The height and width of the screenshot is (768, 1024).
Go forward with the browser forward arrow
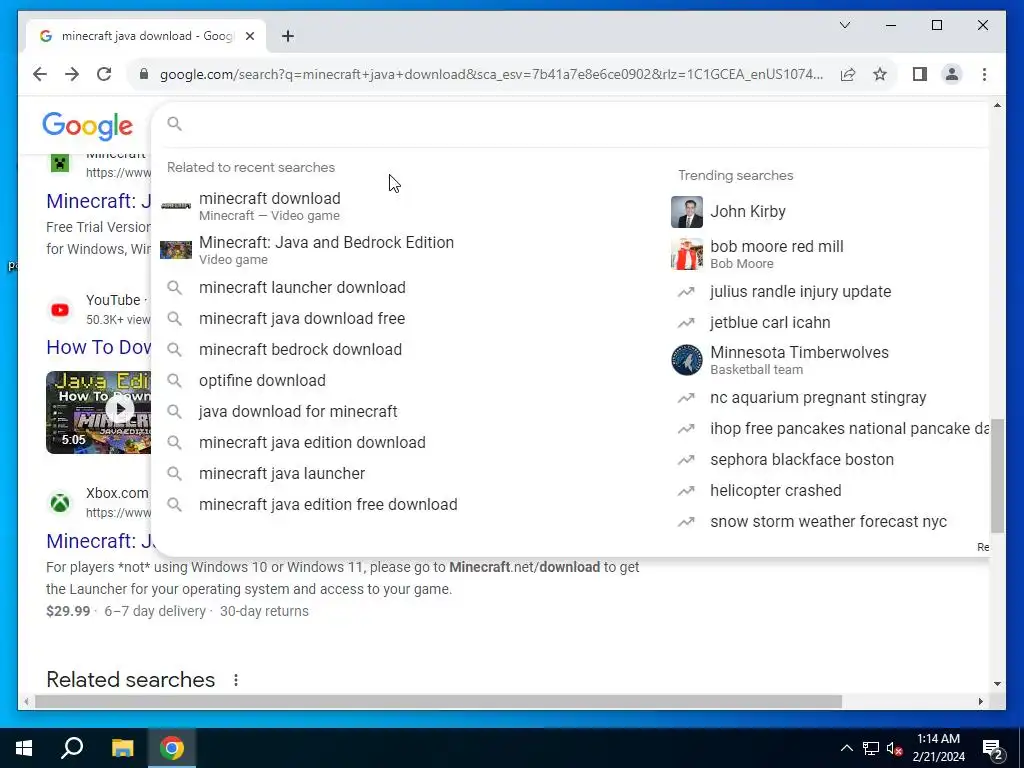(72, 74)
